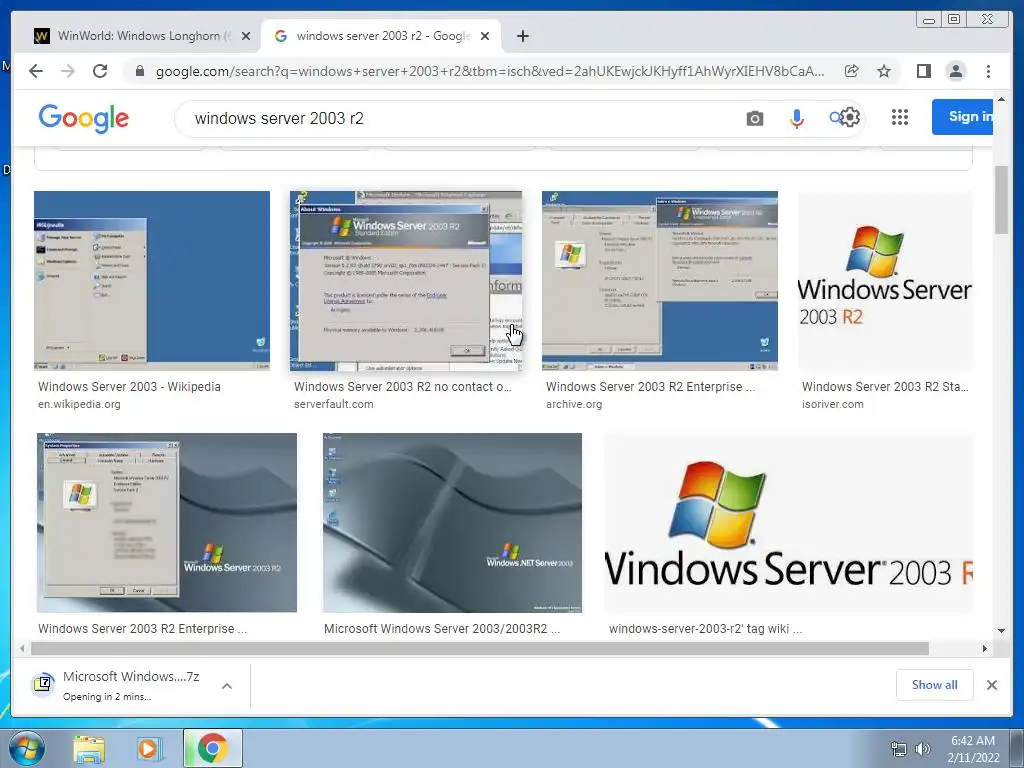1024x768 pixels.
Task: Click in the Google search box
Action: pyautogui.click(x=457, y=118)
